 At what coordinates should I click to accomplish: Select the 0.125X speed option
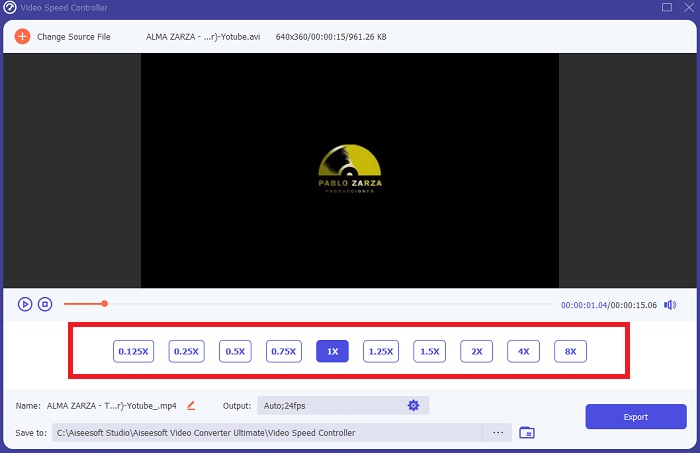pyautogui.click(x=133, y=351)
